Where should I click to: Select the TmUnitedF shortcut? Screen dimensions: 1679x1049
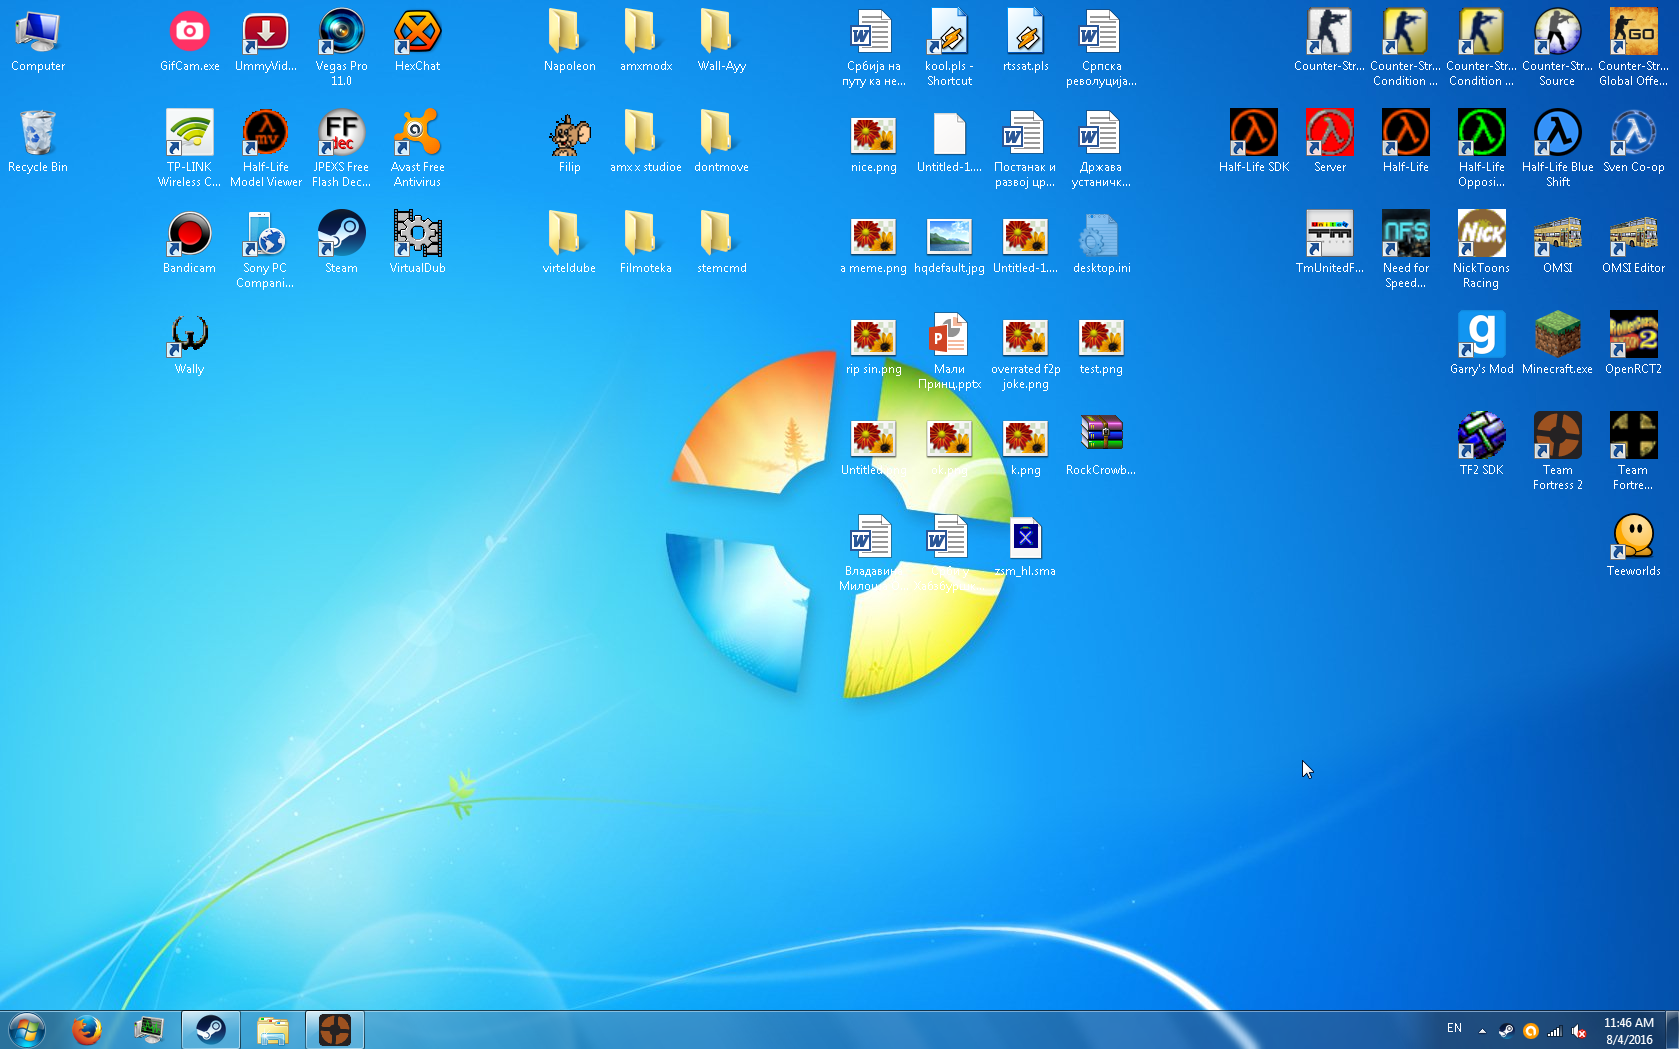pyautogui.click(x=1329, y=243)
